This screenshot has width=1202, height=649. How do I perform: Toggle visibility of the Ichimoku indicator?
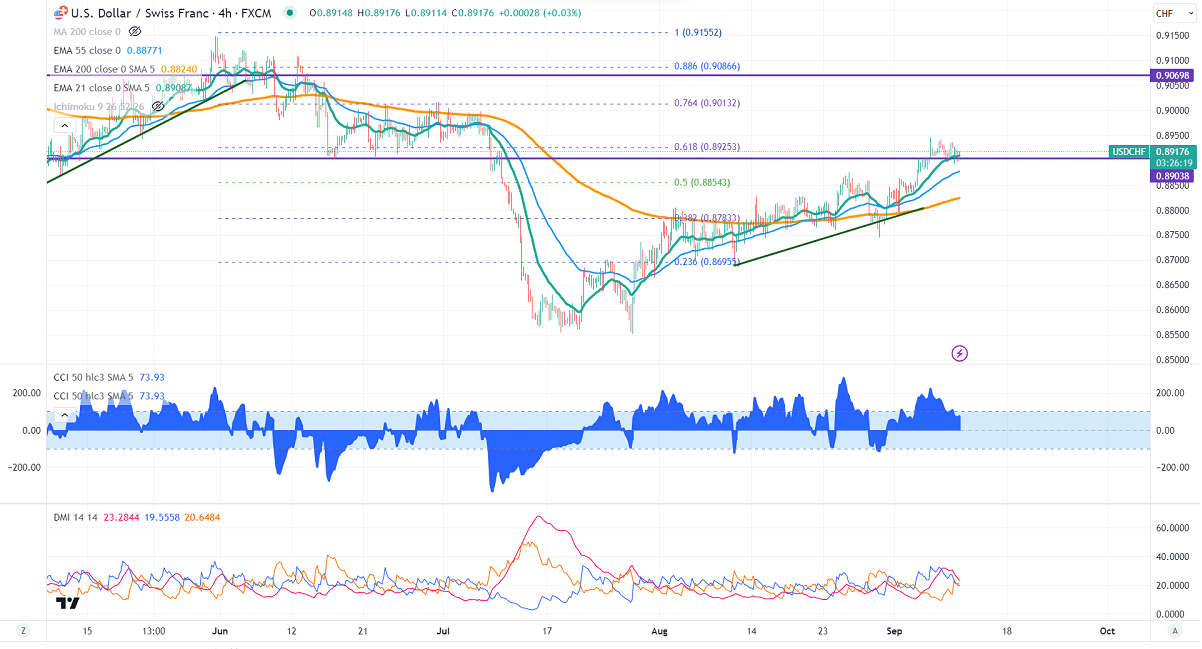click(158, 106)
